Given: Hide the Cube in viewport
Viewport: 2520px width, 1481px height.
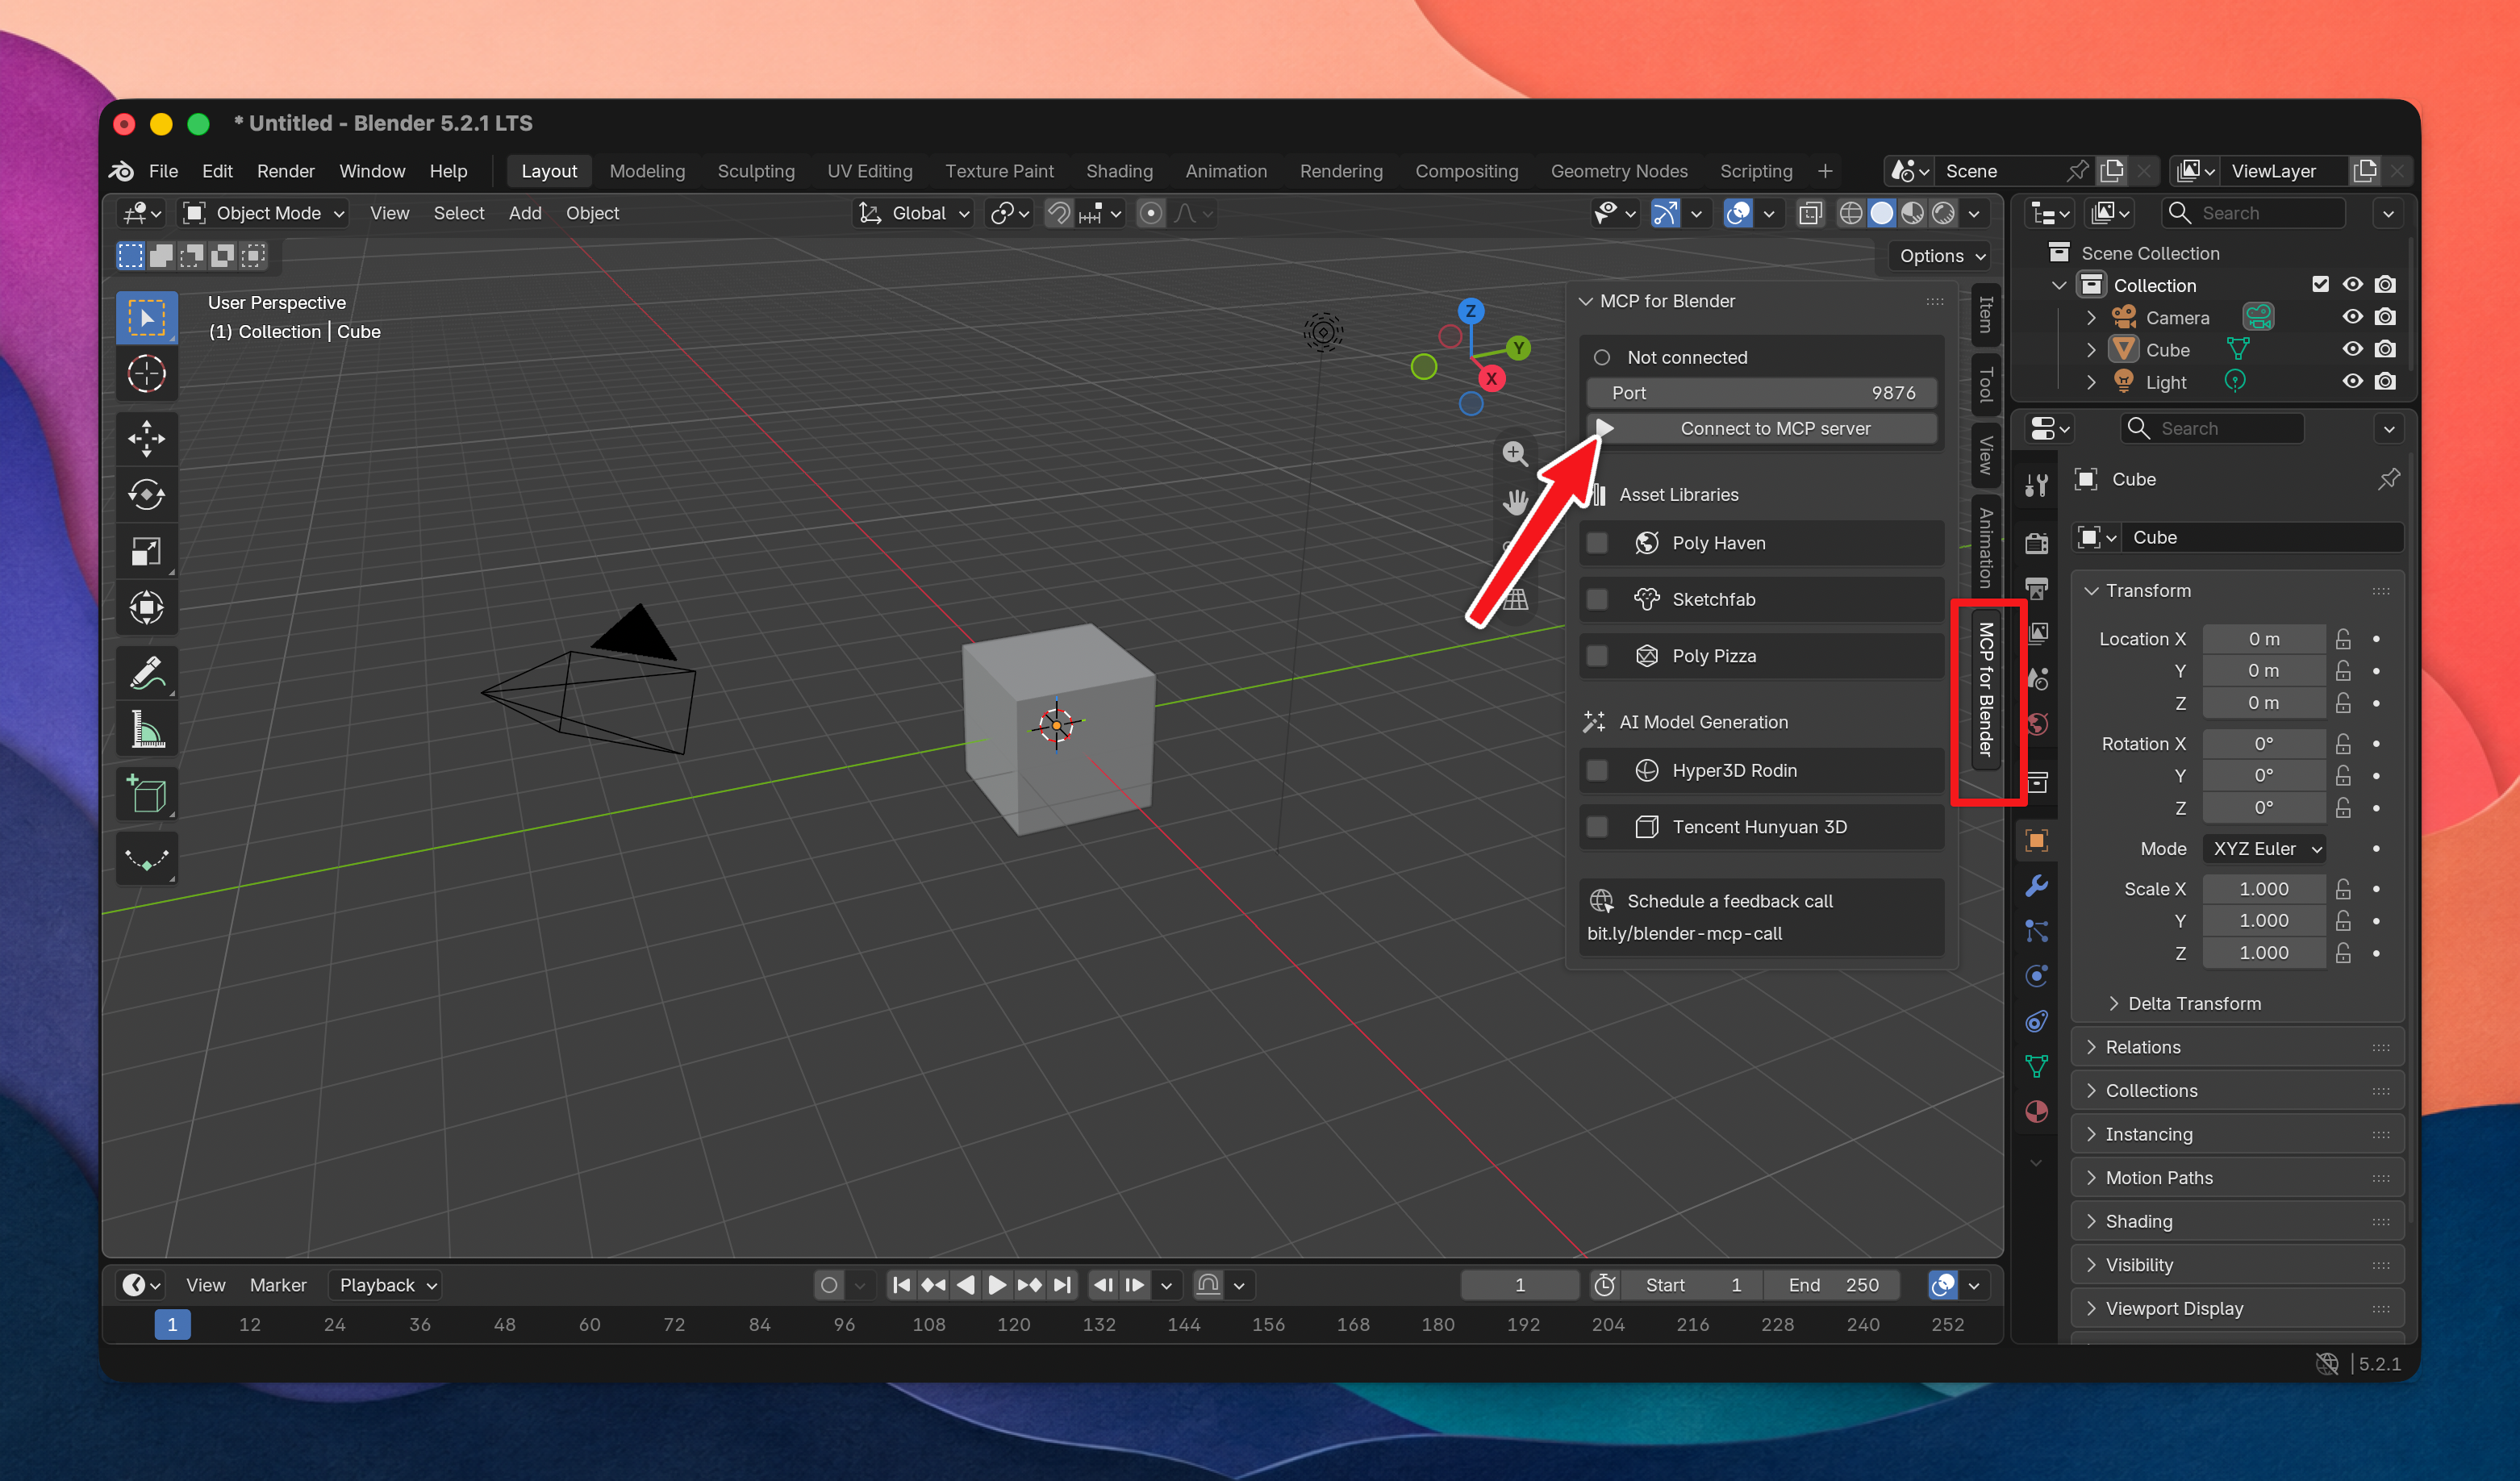Looking at the screenshot, I should (x=2352, y=349).
